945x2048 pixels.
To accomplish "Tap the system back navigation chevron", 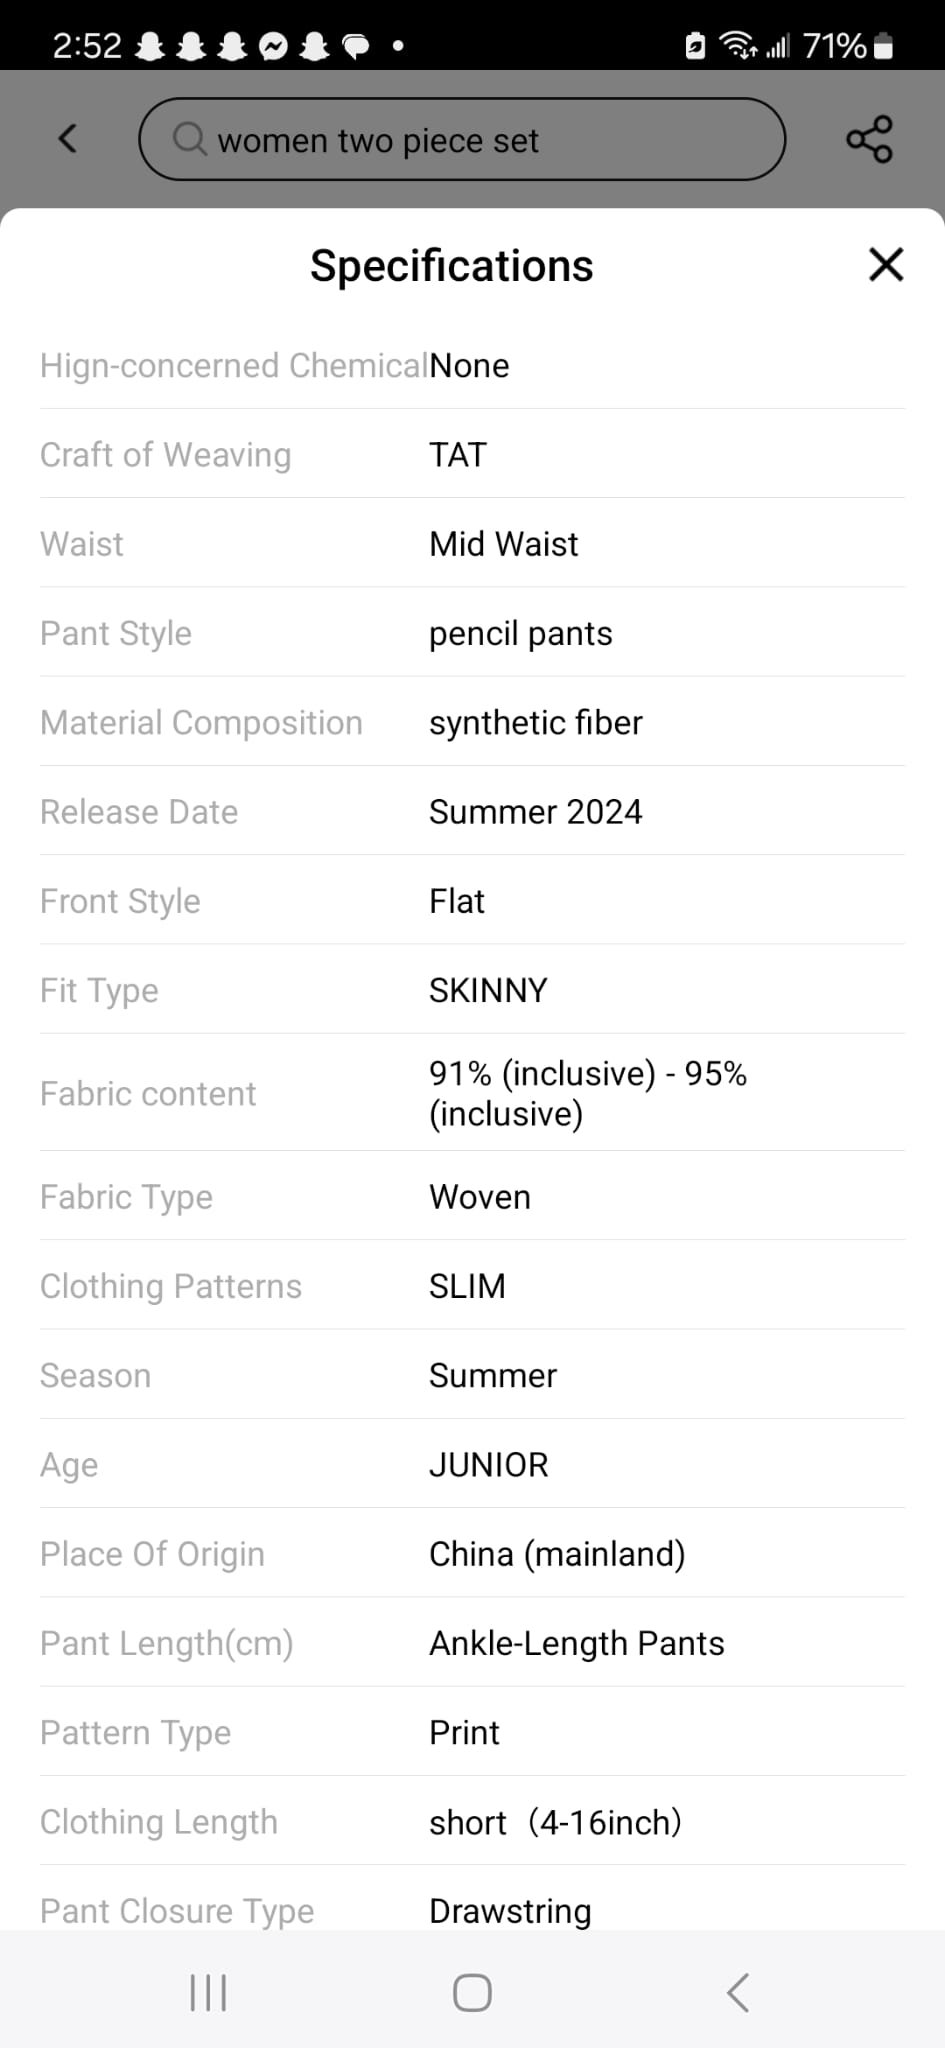I will coord(737,1992).
